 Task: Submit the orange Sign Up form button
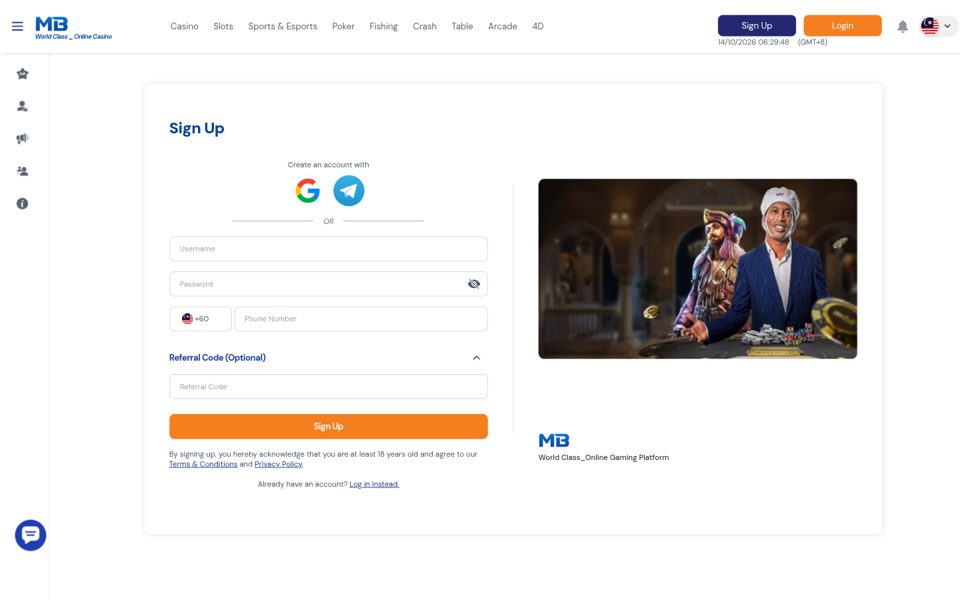coord(328,426)
